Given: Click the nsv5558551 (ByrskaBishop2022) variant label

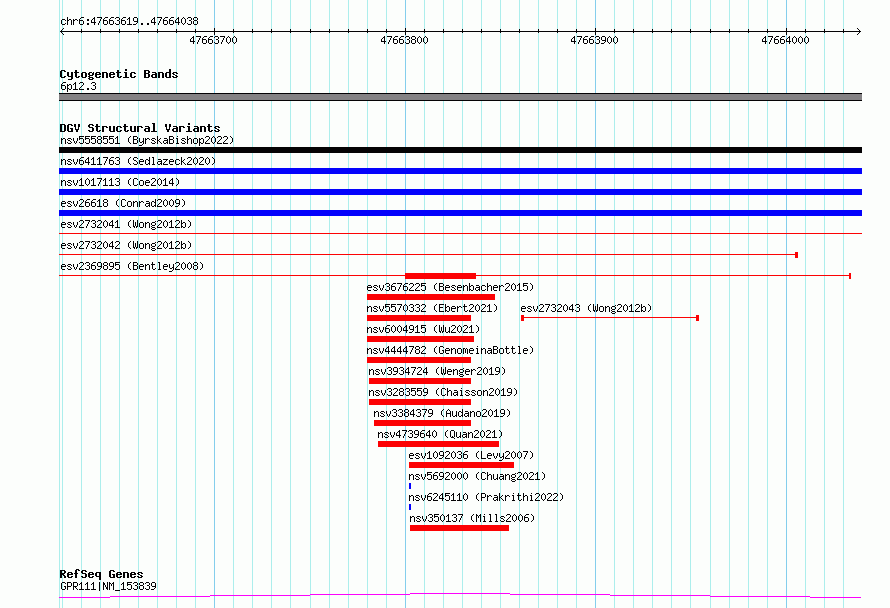Looking at the screenshot, I should tap(147, 141).
